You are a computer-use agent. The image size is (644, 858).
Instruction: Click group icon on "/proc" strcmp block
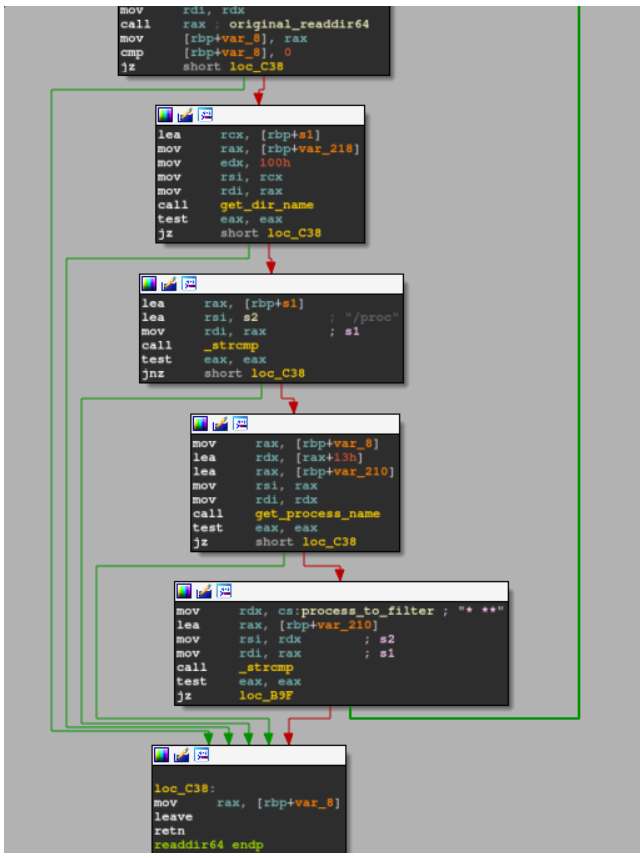pyautogui.click(x=189, y=284)
